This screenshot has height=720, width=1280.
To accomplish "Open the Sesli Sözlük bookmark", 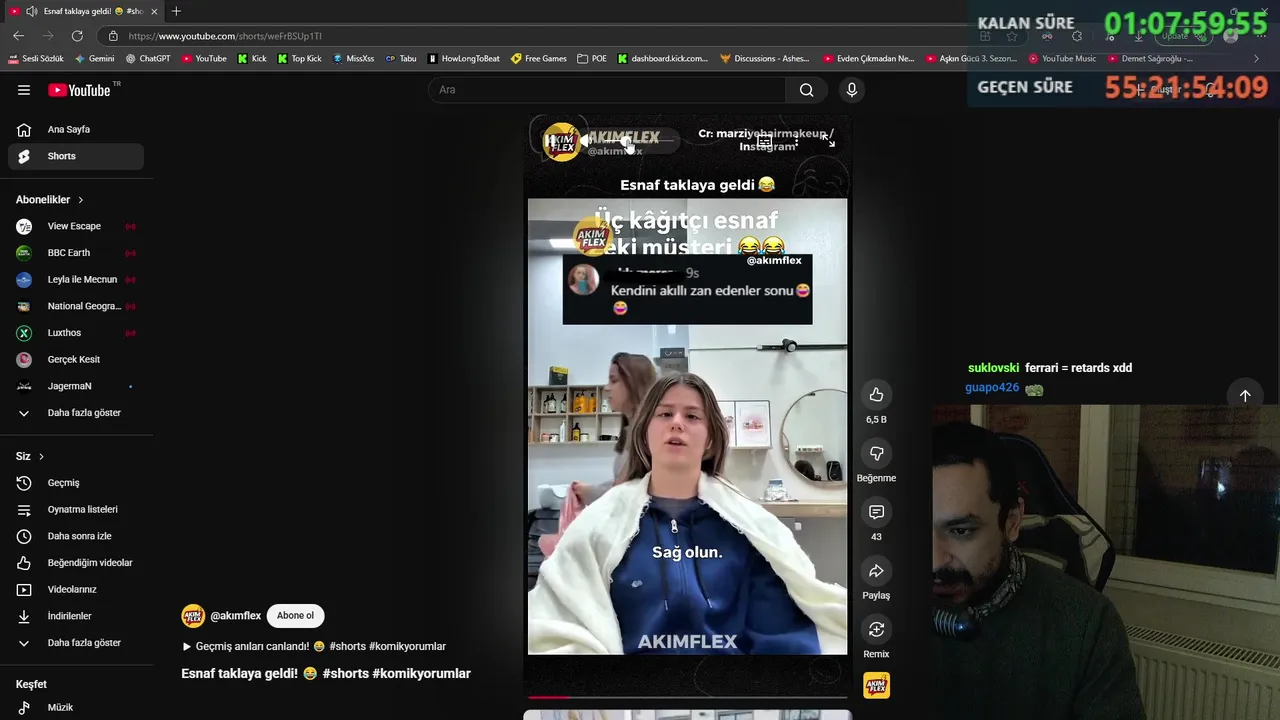I will 36,59.
